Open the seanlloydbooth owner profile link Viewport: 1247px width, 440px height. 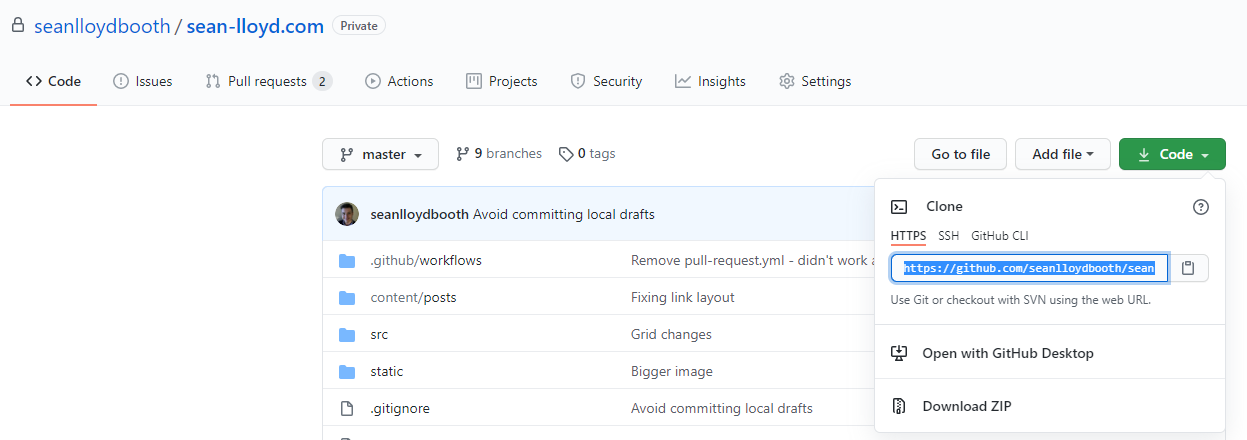[102, 26]
